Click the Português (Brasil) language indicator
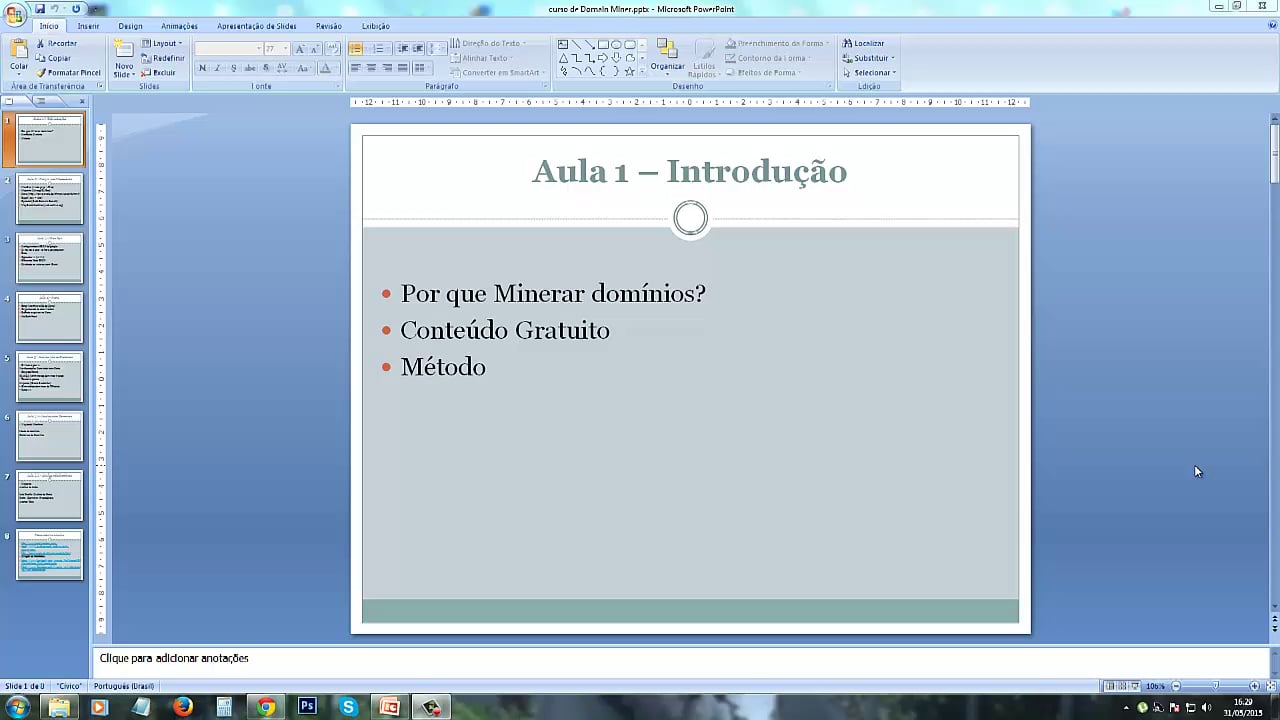This screenshot has width=1280, height=720. tap(124, 686)
